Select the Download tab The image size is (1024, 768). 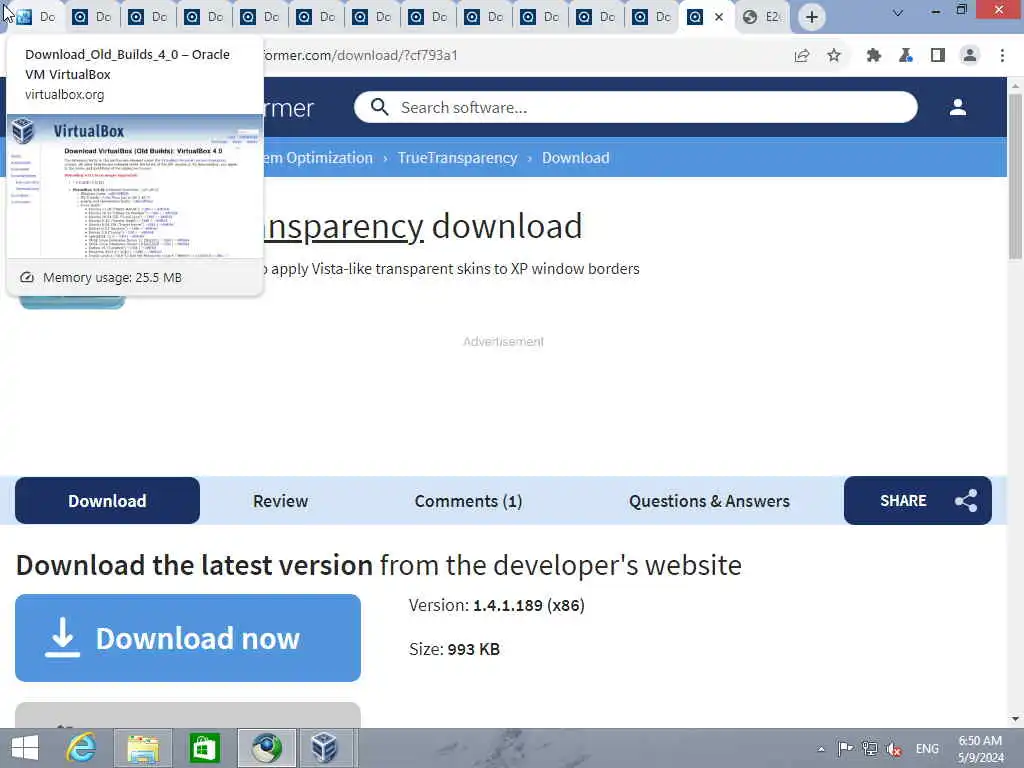tap(107, 501)
